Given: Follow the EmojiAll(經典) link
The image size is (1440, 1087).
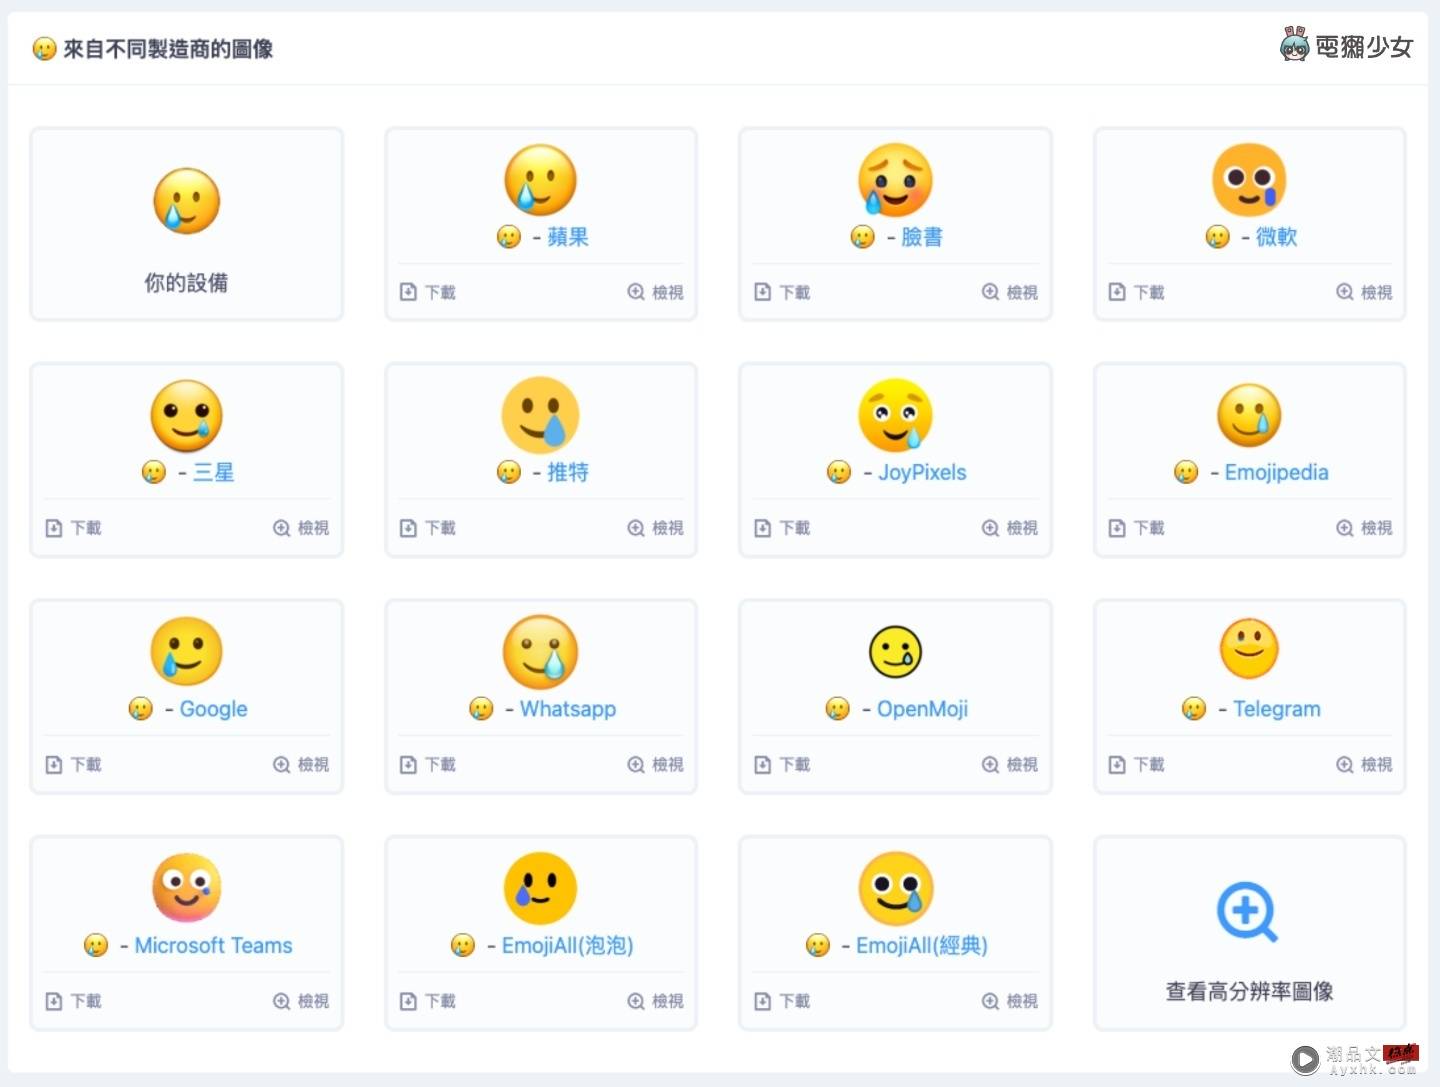Looking at the screenshot, I should click(x=922, y=945).
